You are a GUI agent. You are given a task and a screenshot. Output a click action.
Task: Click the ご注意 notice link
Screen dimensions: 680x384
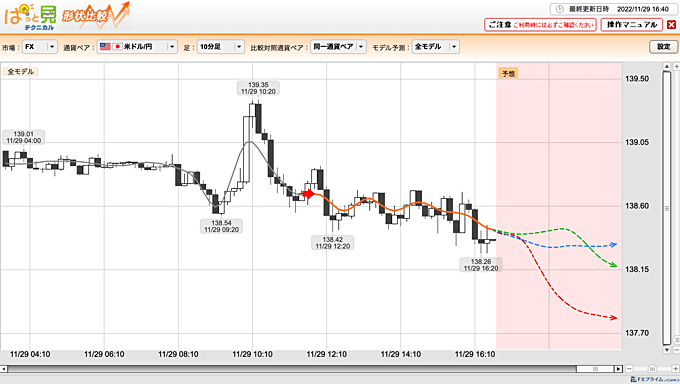540,25
